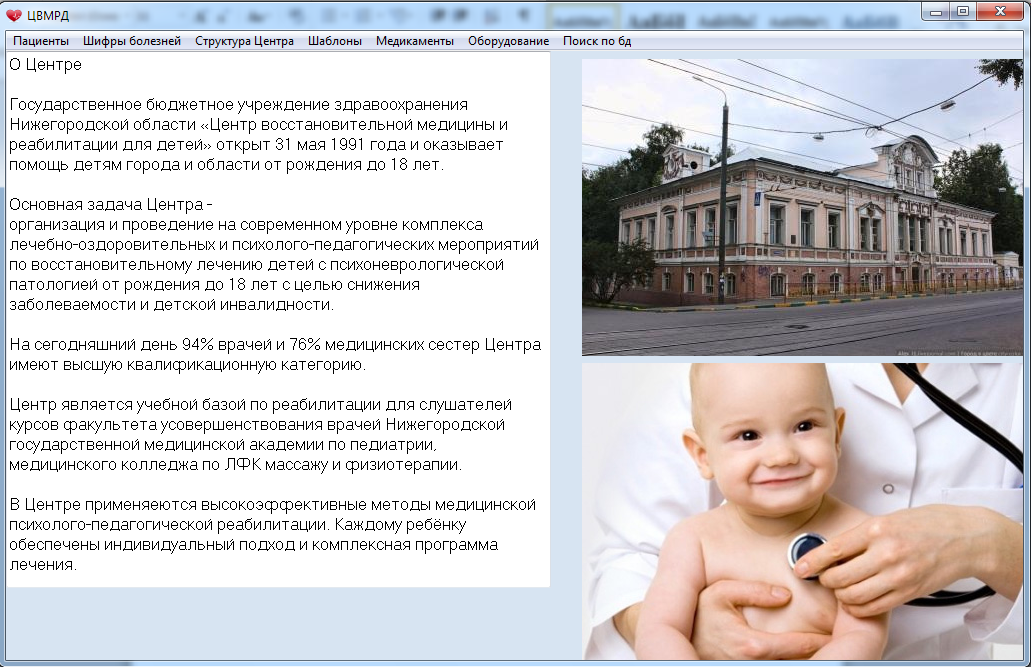Click the text 'Государственное бюджетное учреждение здравоохранения'
Screen dimensions: 1031x667
(239, 105)
